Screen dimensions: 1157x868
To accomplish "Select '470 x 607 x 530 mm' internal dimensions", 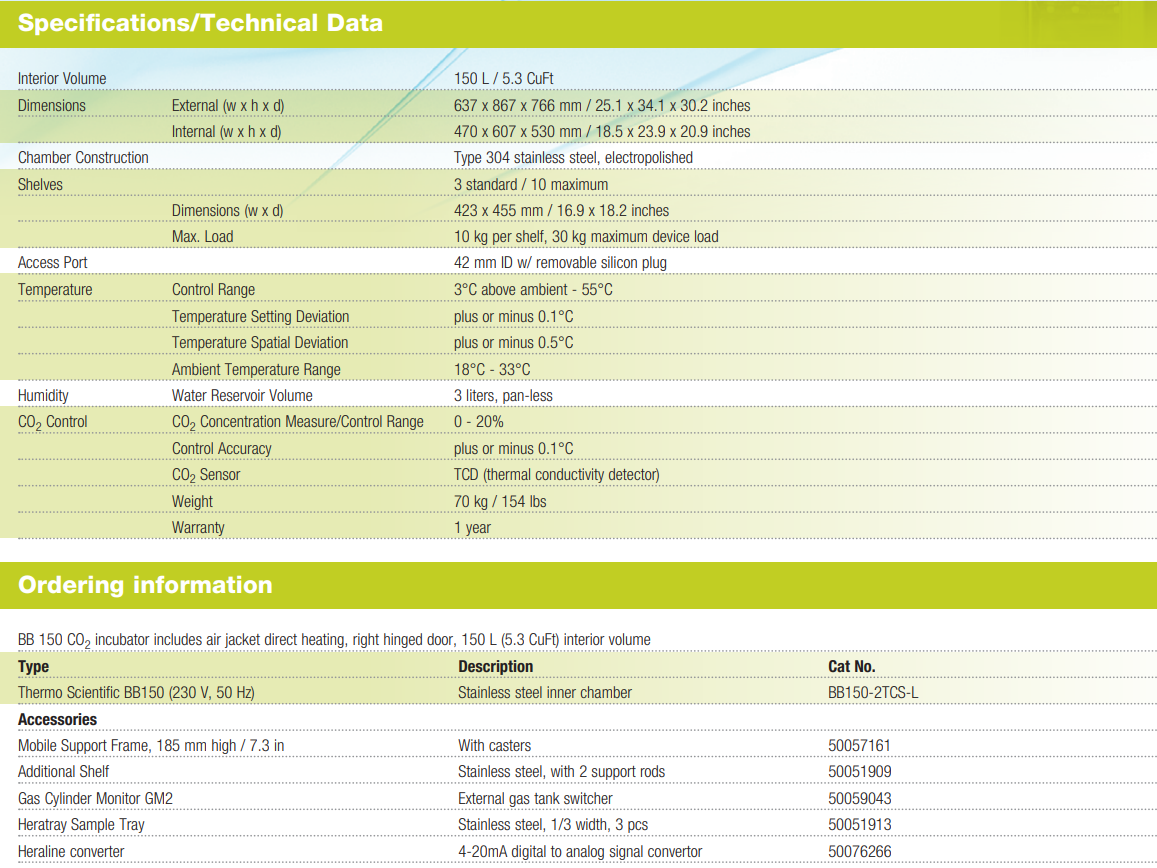I will [517, 131].
